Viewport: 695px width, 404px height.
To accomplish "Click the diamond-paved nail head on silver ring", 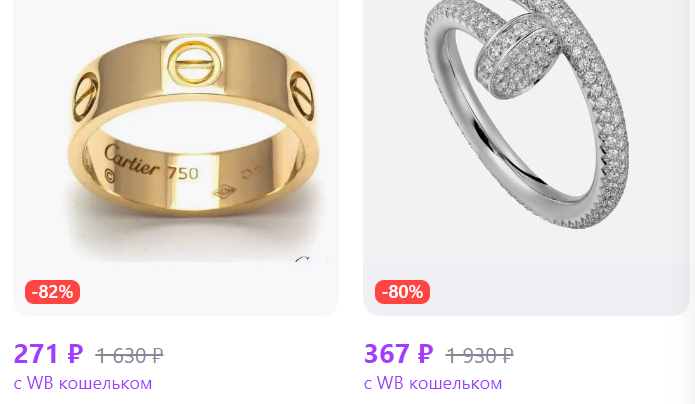I will click(519, 56).
